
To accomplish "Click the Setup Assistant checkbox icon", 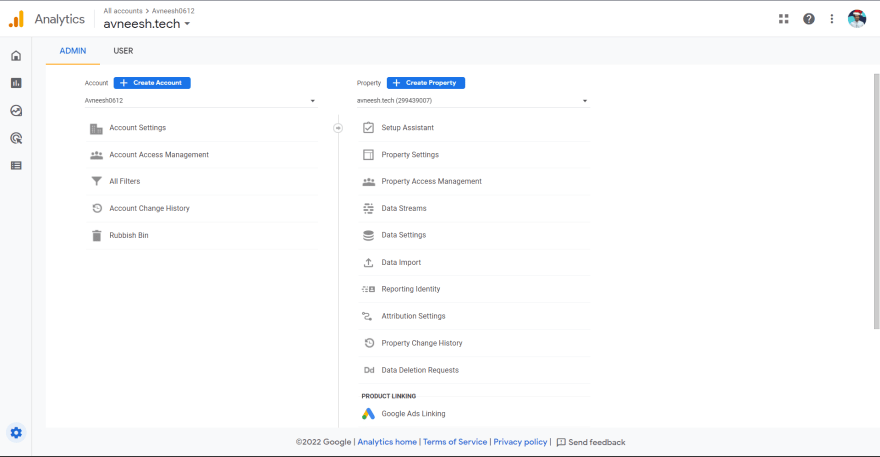I will [x=368, y=127].
